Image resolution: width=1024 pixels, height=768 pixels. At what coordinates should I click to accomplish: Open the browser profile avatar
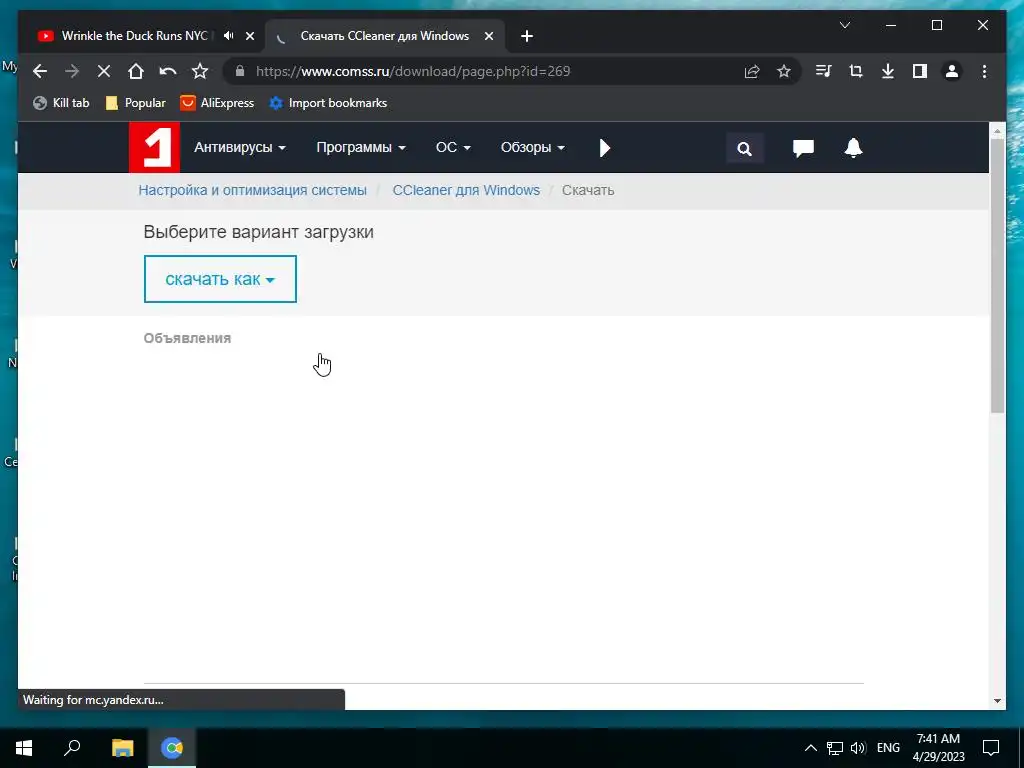[952, 71]
